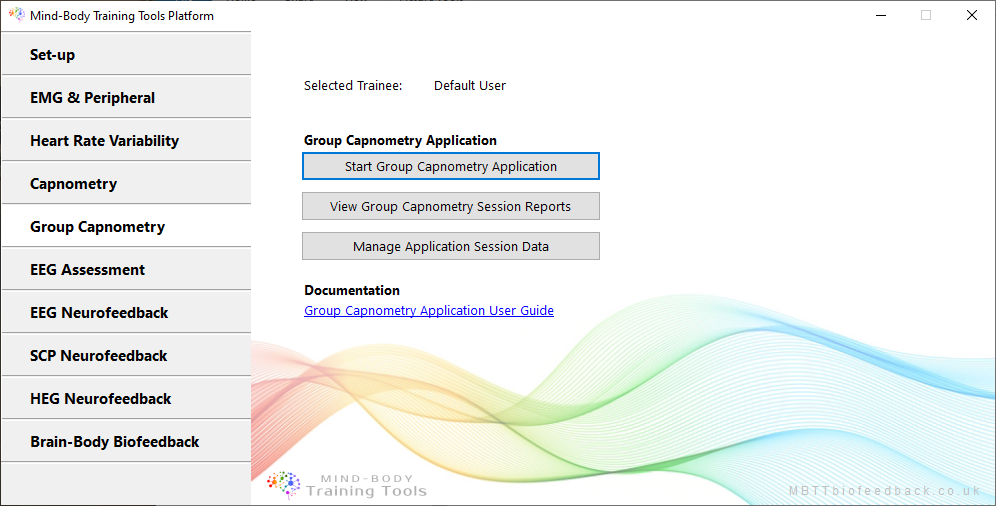Click the 'Default User' trainee name
This screenshot has width=996, height=506.
[x=470, y=86]
